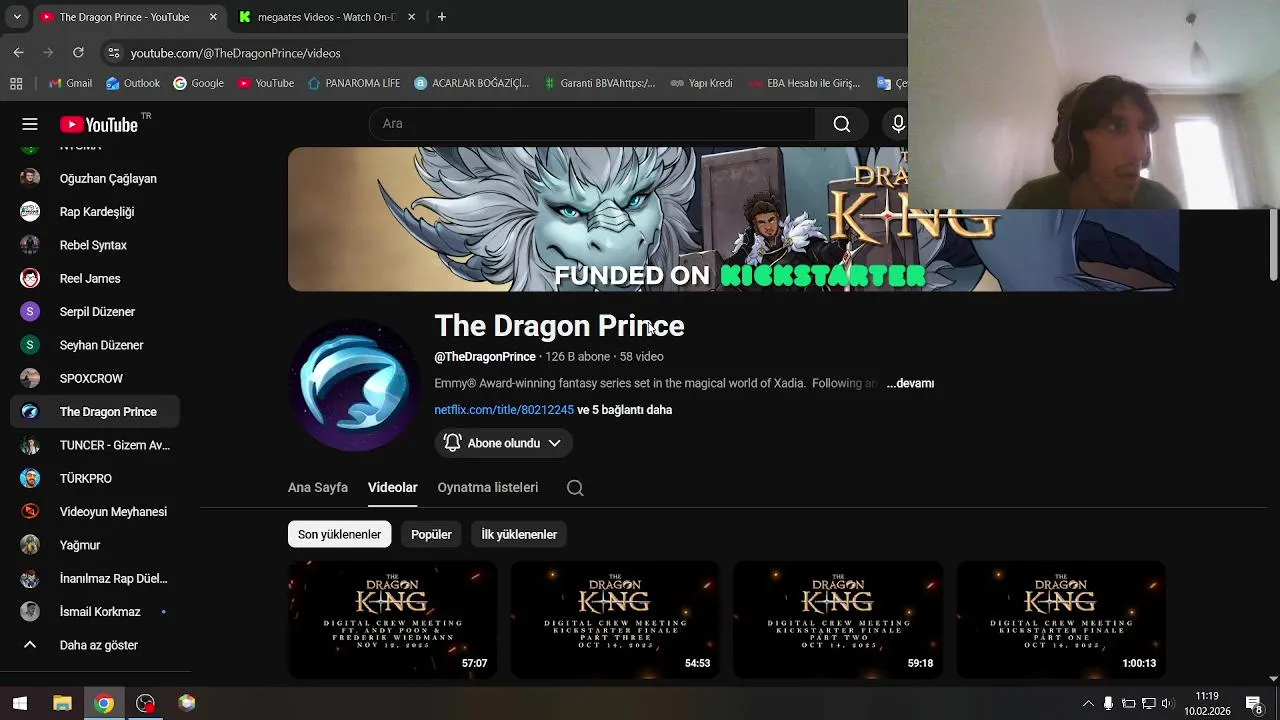The height and width of the screenshot is (720, 1280).
Task: Open Rebel Syntax subscription
Action: coord(96,245)
